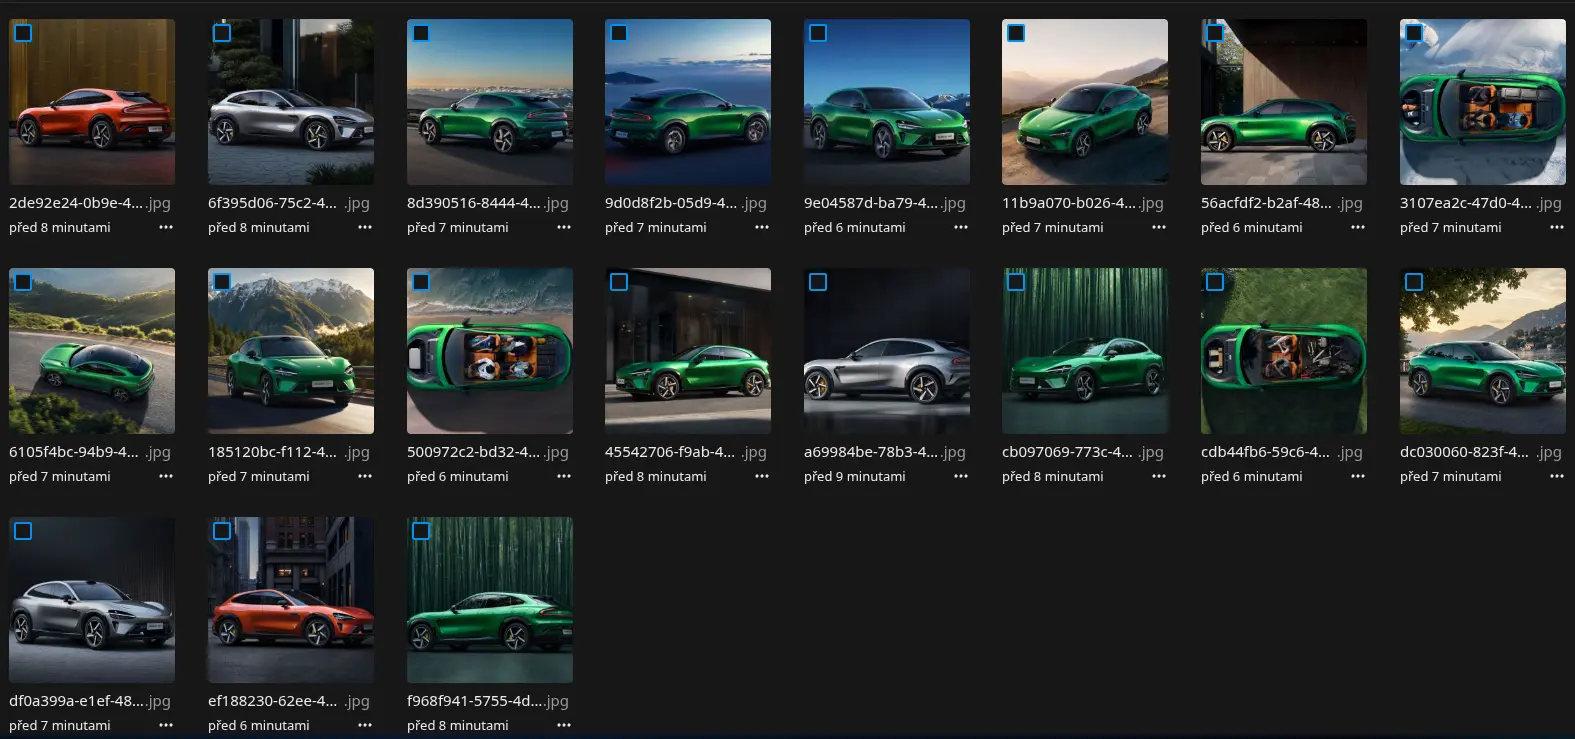Click the ellipsis under 11b9a070-b026 file

1159,228
